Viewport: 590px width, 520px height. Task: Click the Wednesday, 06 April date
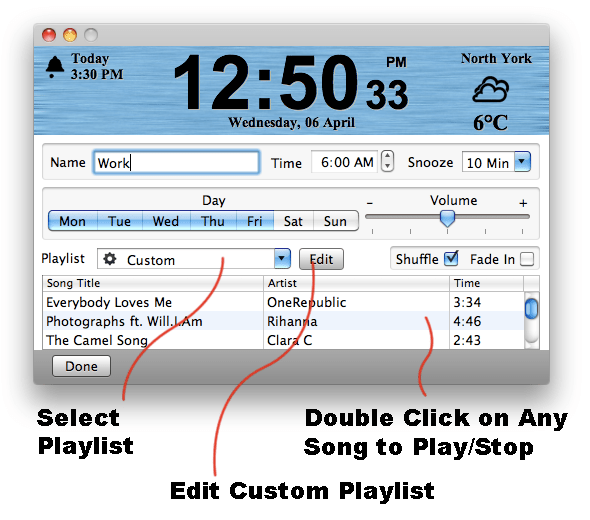click(x=292, y=122)
